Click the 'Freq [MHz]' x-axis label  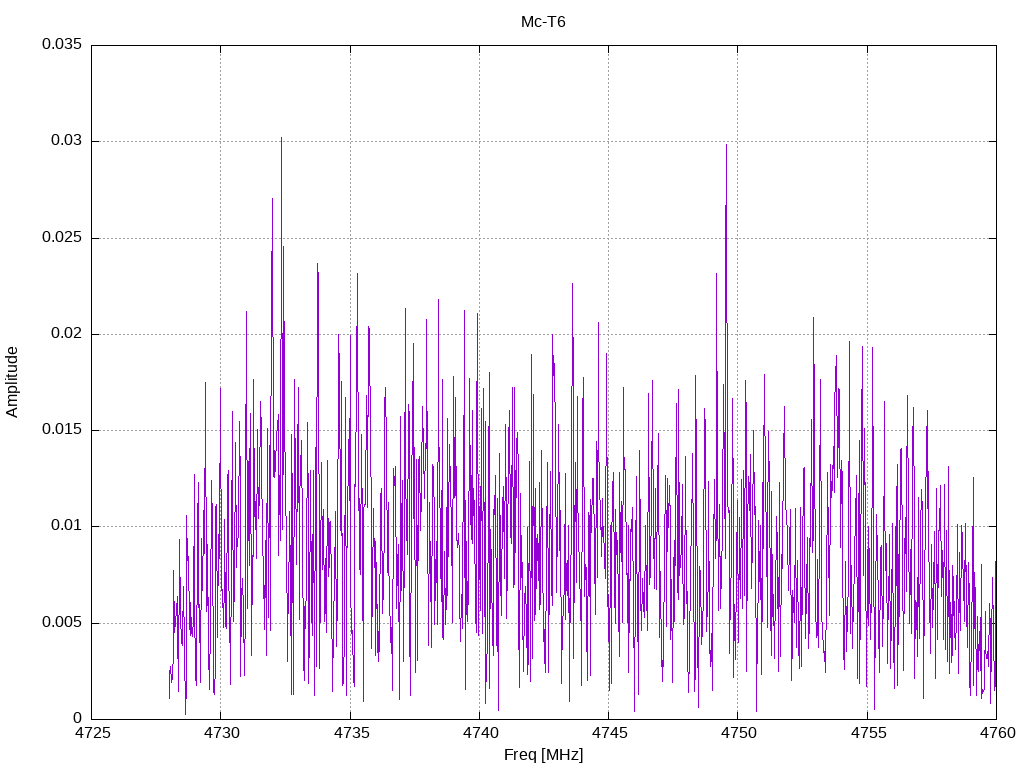click(543, 755)
